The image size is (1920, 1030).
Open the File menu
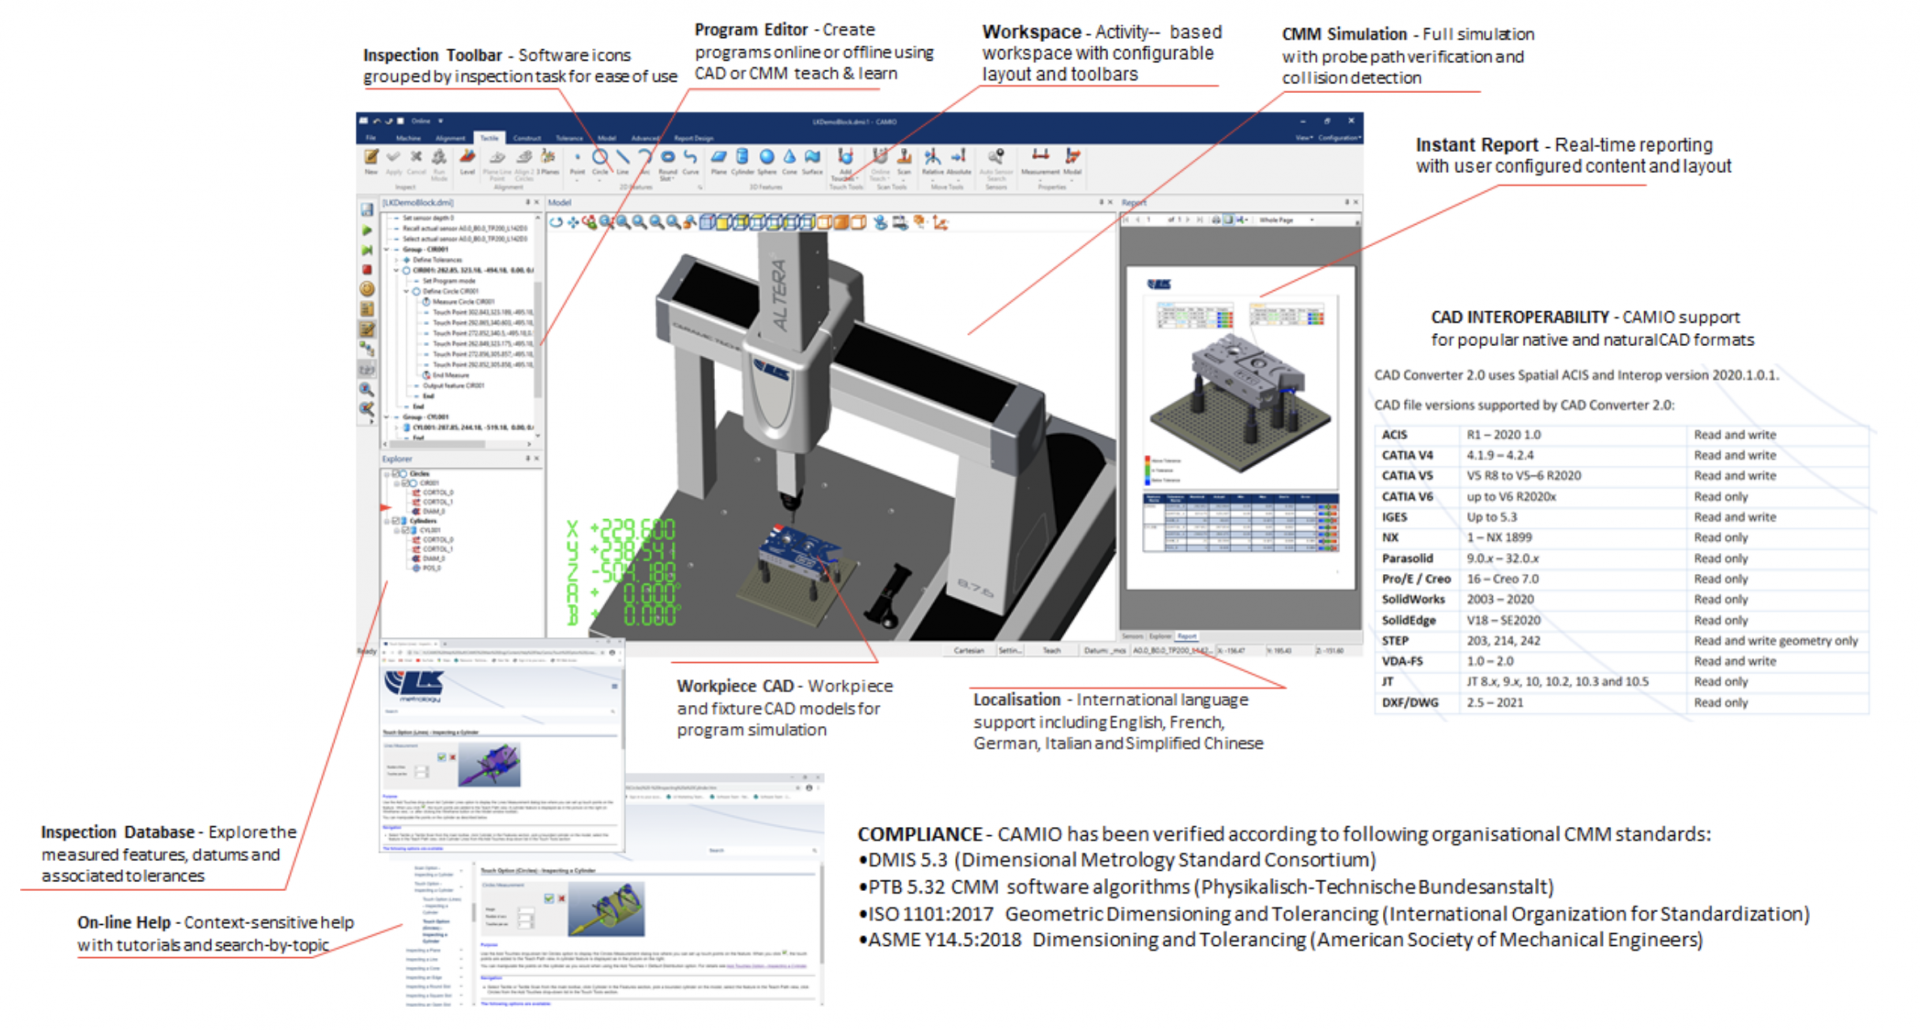click(370, 138)
